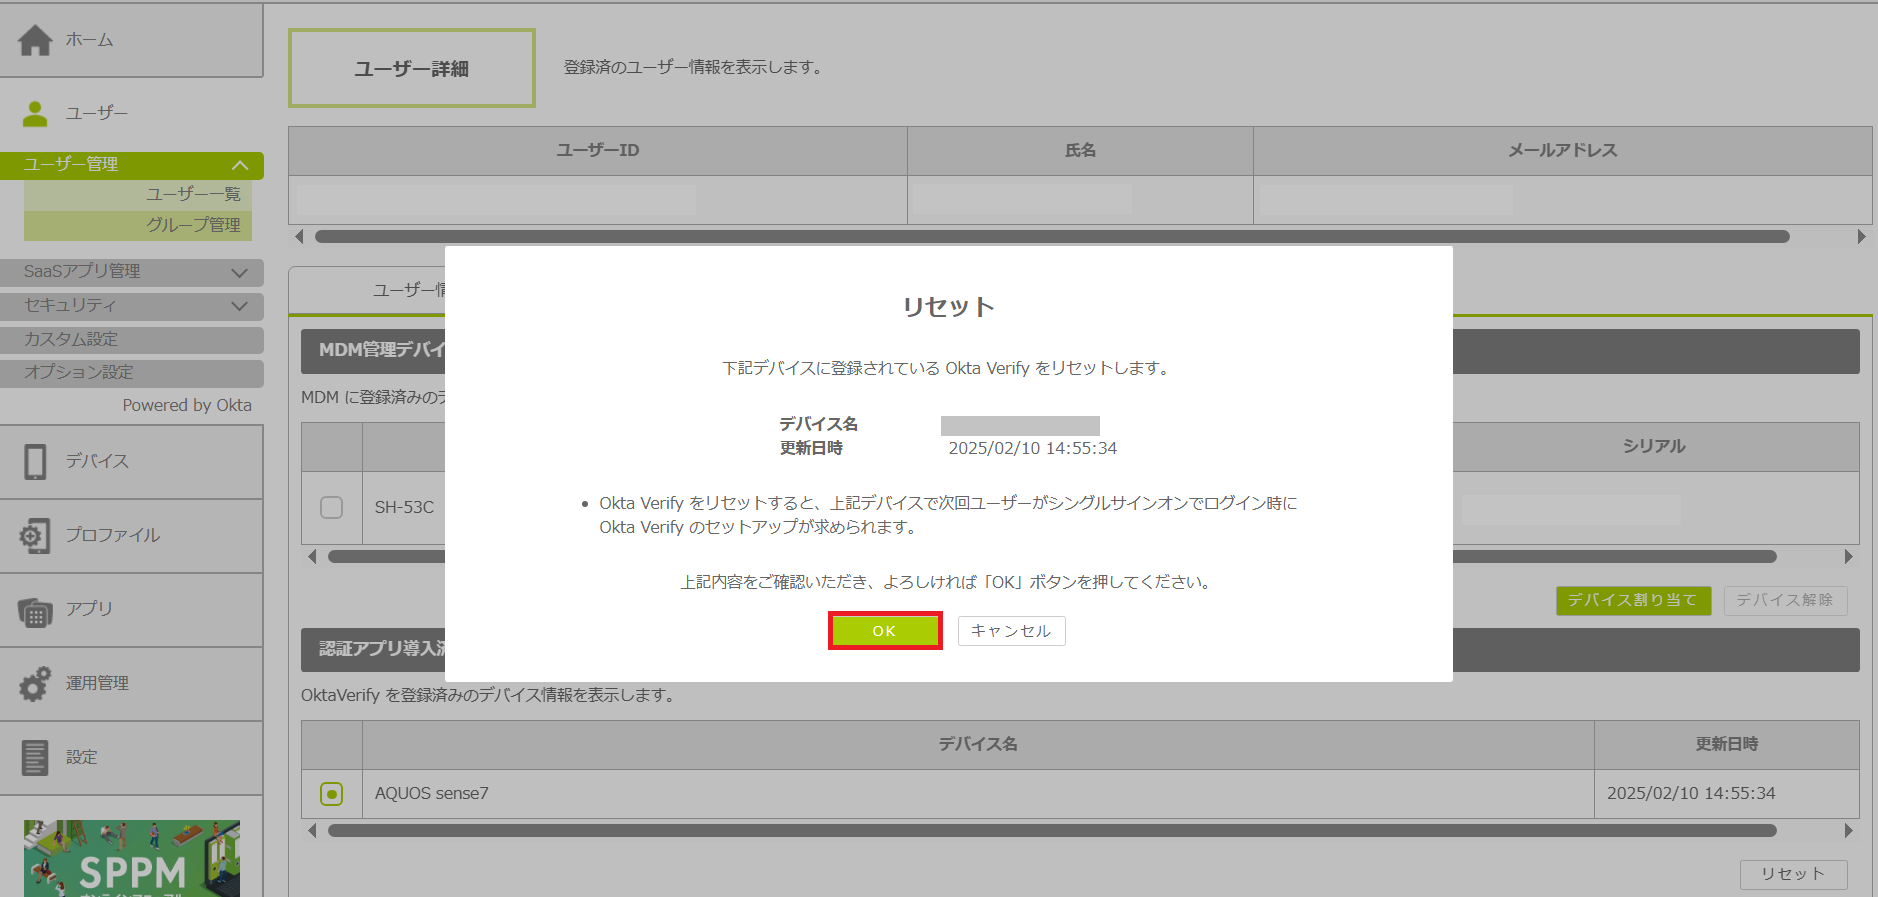Viewport: 1878px width, 897px height.
Task: Open ユーザー一覧 in the sidebar
Action: [x=193, y=195]
